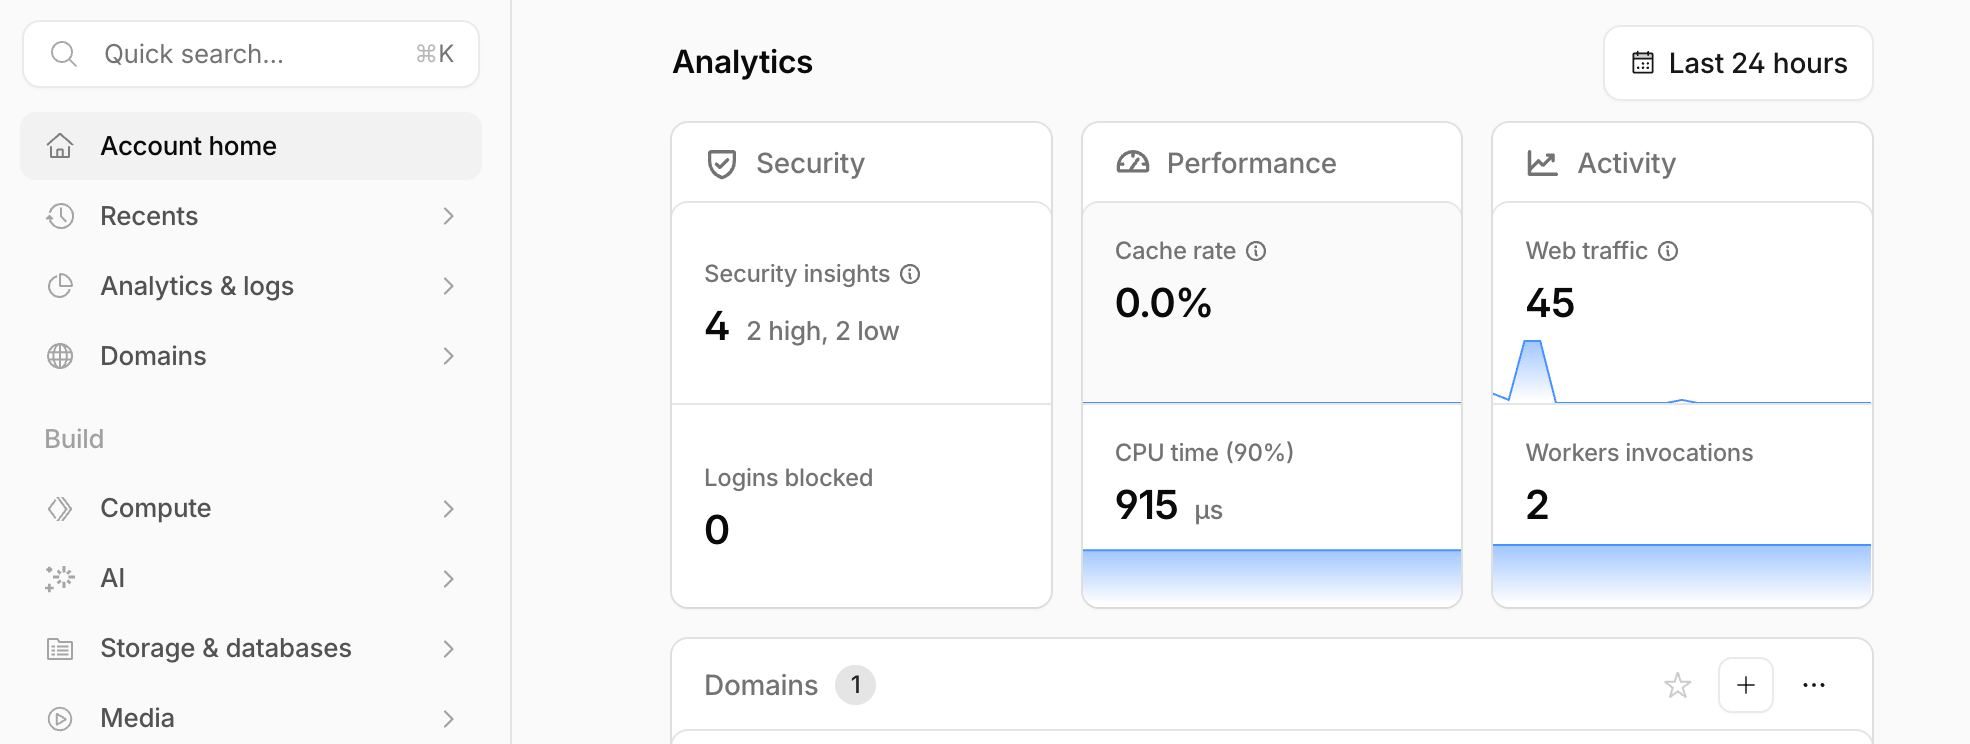Expand Storage & databases submenu
1970x744 pixels.
click(x=448, y=649)
